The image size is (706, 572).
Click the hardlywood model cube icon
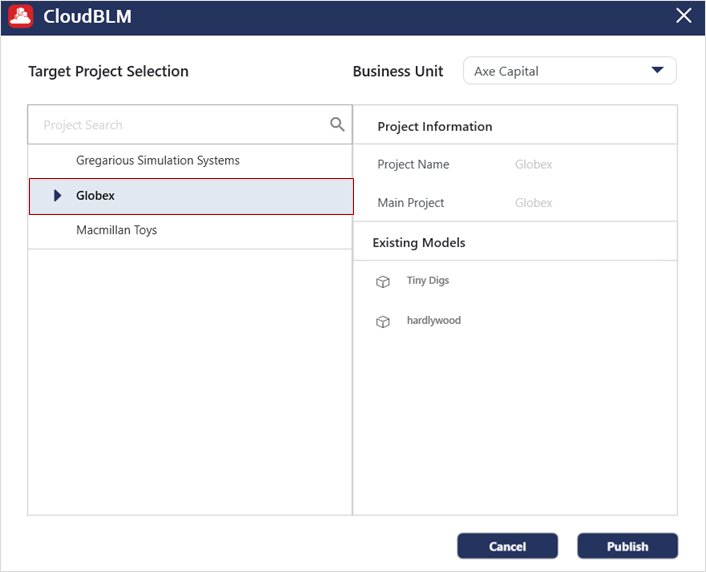click(x=383, y=322)
